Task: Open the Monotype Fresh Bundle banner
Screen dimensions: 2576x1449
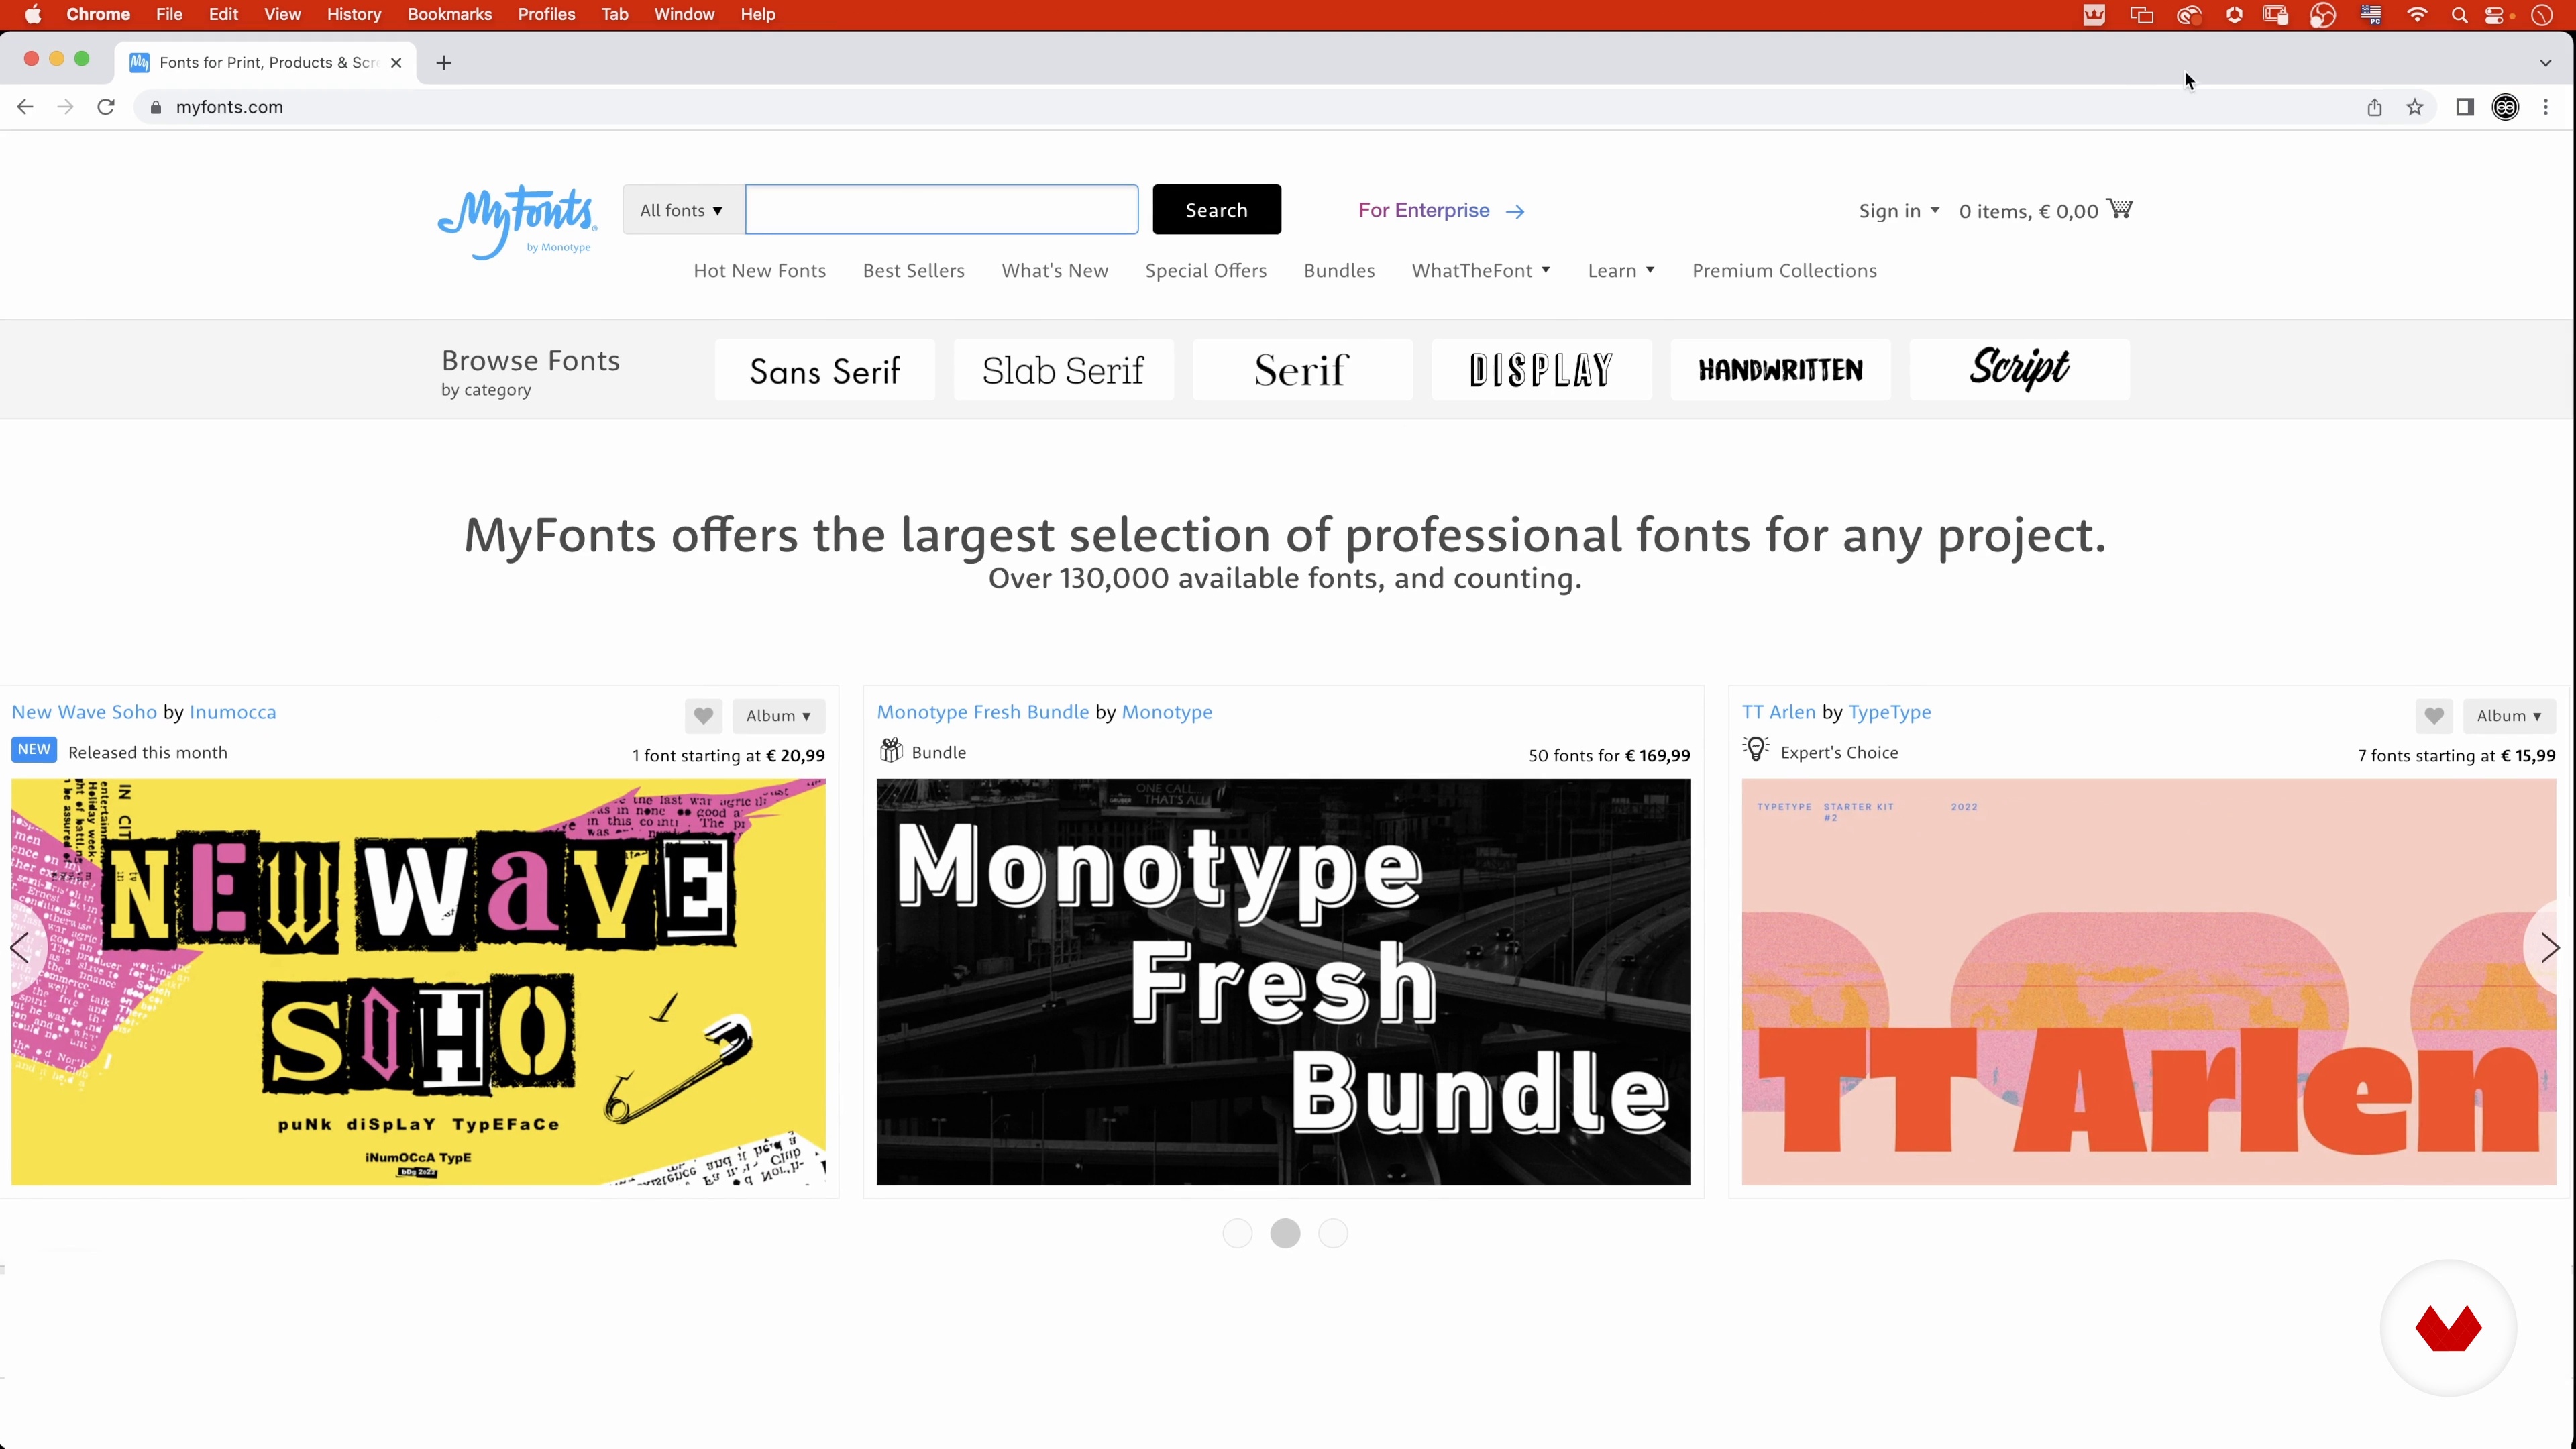Action: click(x=1283, y=982)
